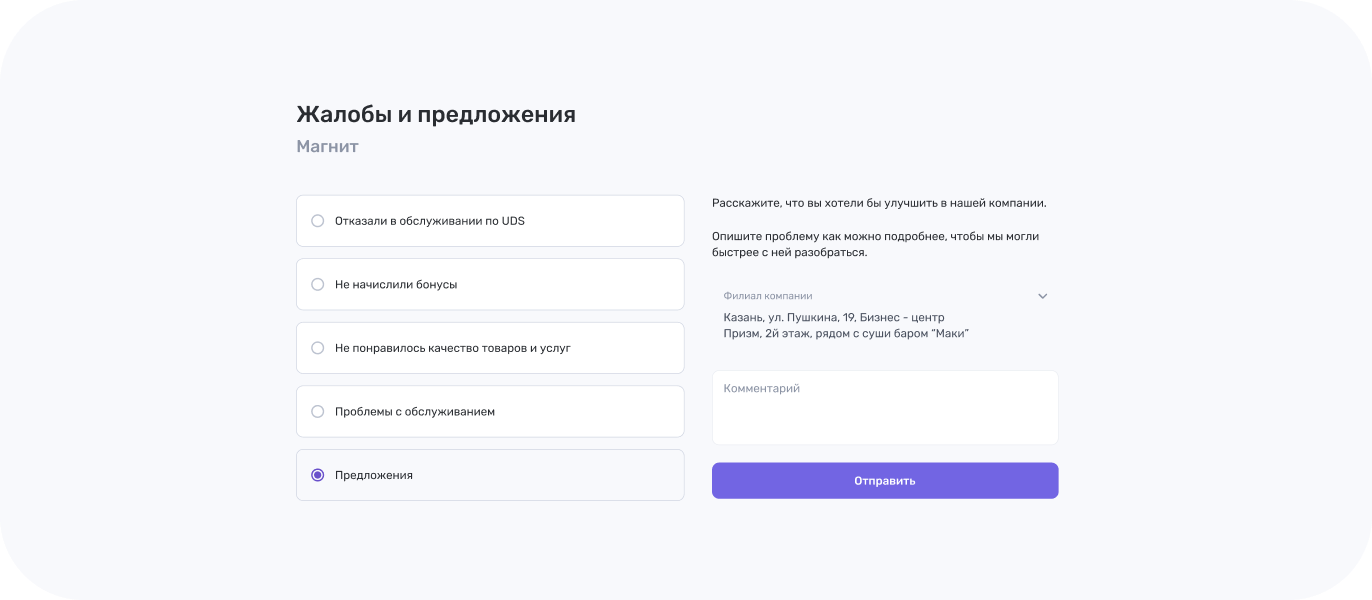
Task: Click the "Отказали в обслуживании по UDS" card
Action: click(490, 220)
